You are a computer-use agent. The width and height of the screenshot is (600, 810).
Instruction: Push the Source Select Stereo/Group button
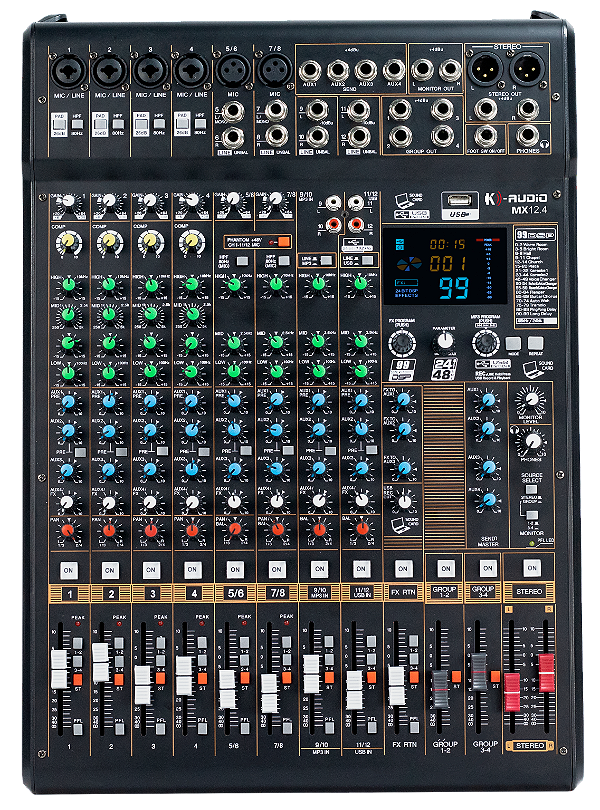coord(531,489)
